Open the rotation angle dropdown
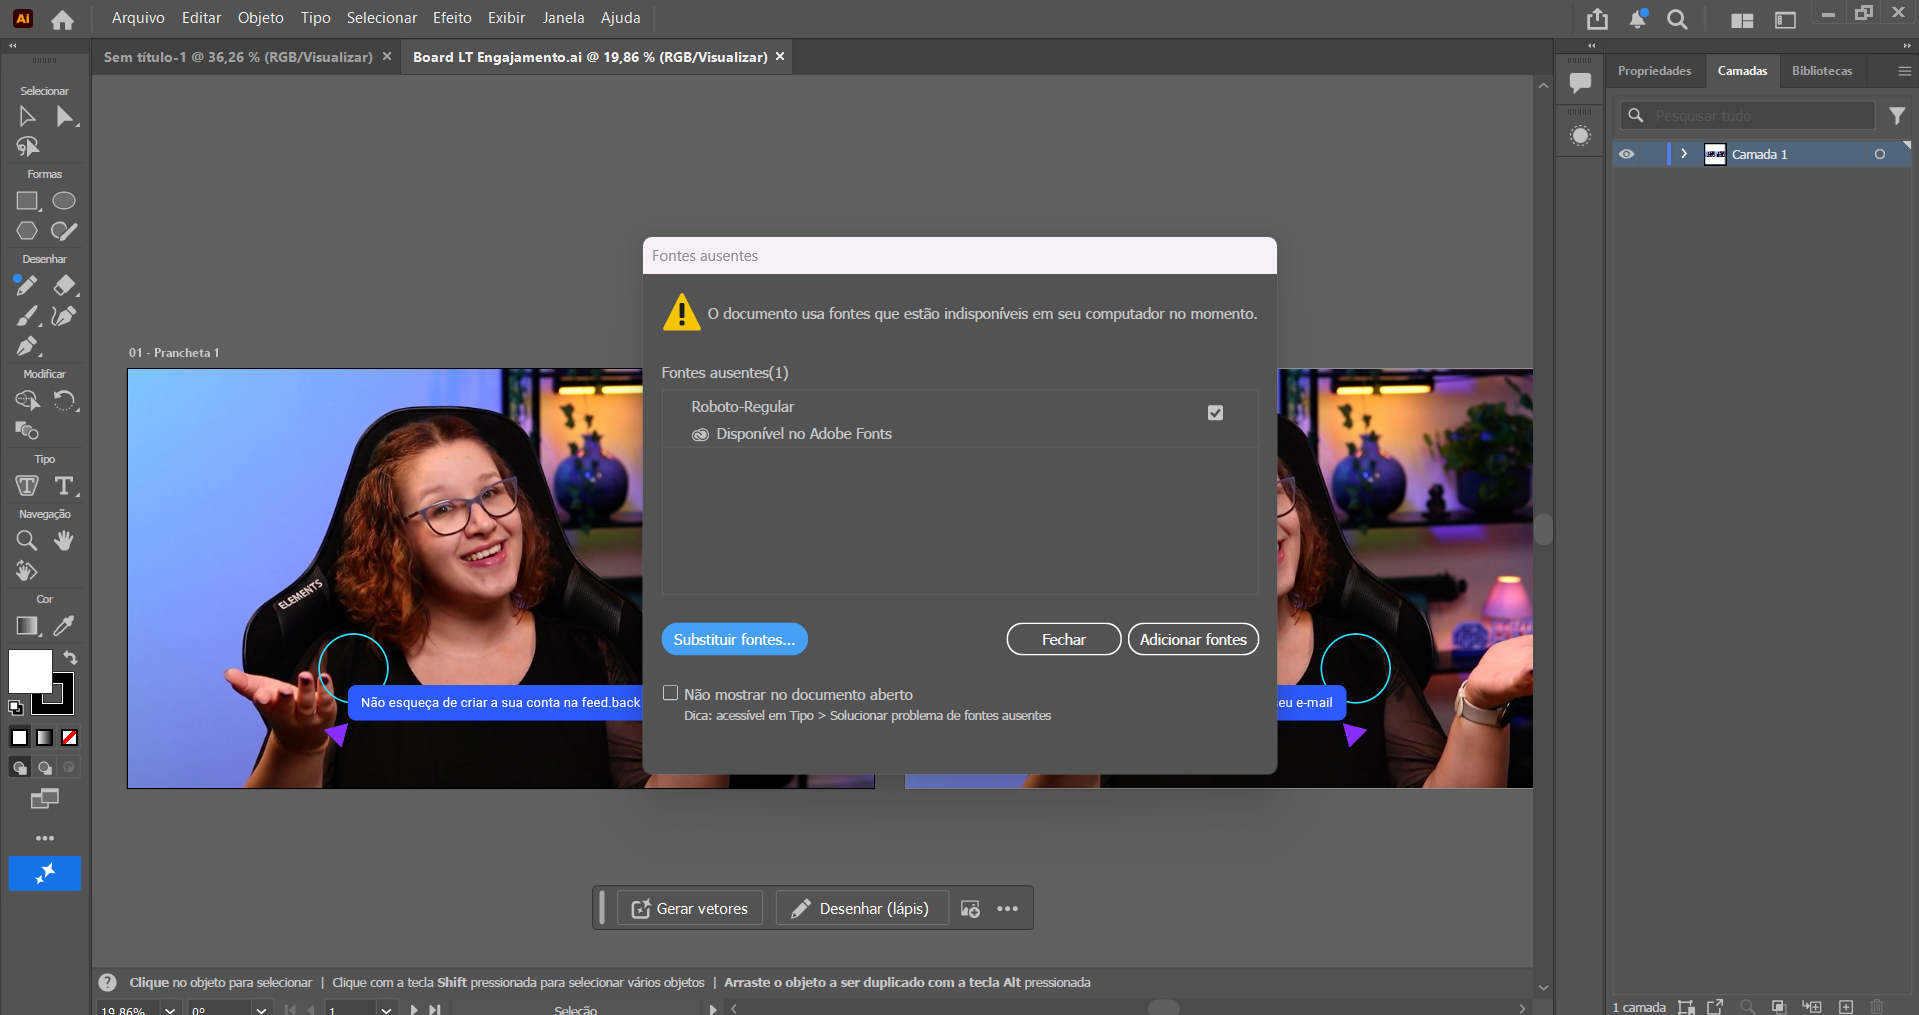1919x1015 pixels. pyautogui.click(x=261, y=1009)
